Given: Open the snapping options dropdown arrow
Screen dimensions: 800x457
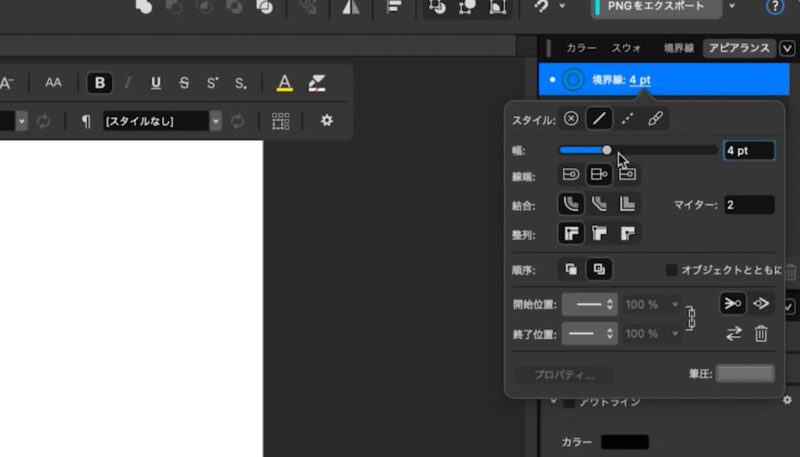Looking at the screenshot, I should [x=562, y=6].
